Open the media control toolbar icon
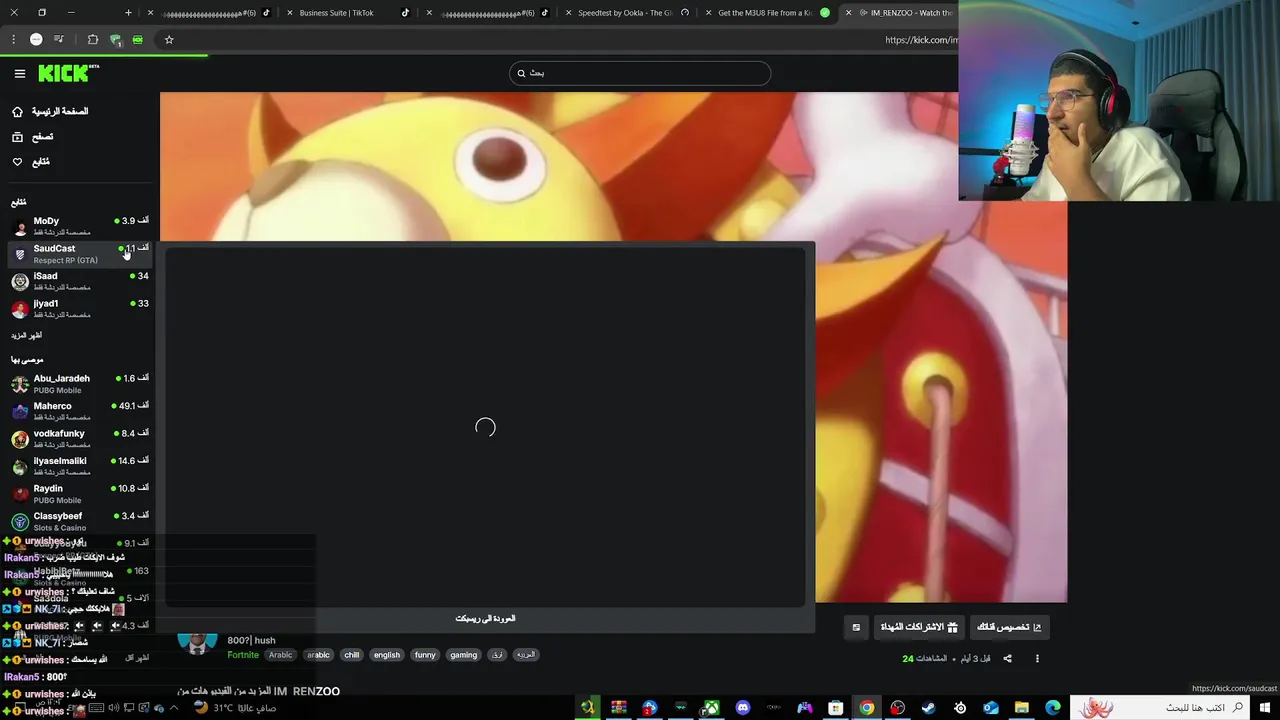Screen dimensions: 1280x720 pyautogui.click(x=59, y=39)
